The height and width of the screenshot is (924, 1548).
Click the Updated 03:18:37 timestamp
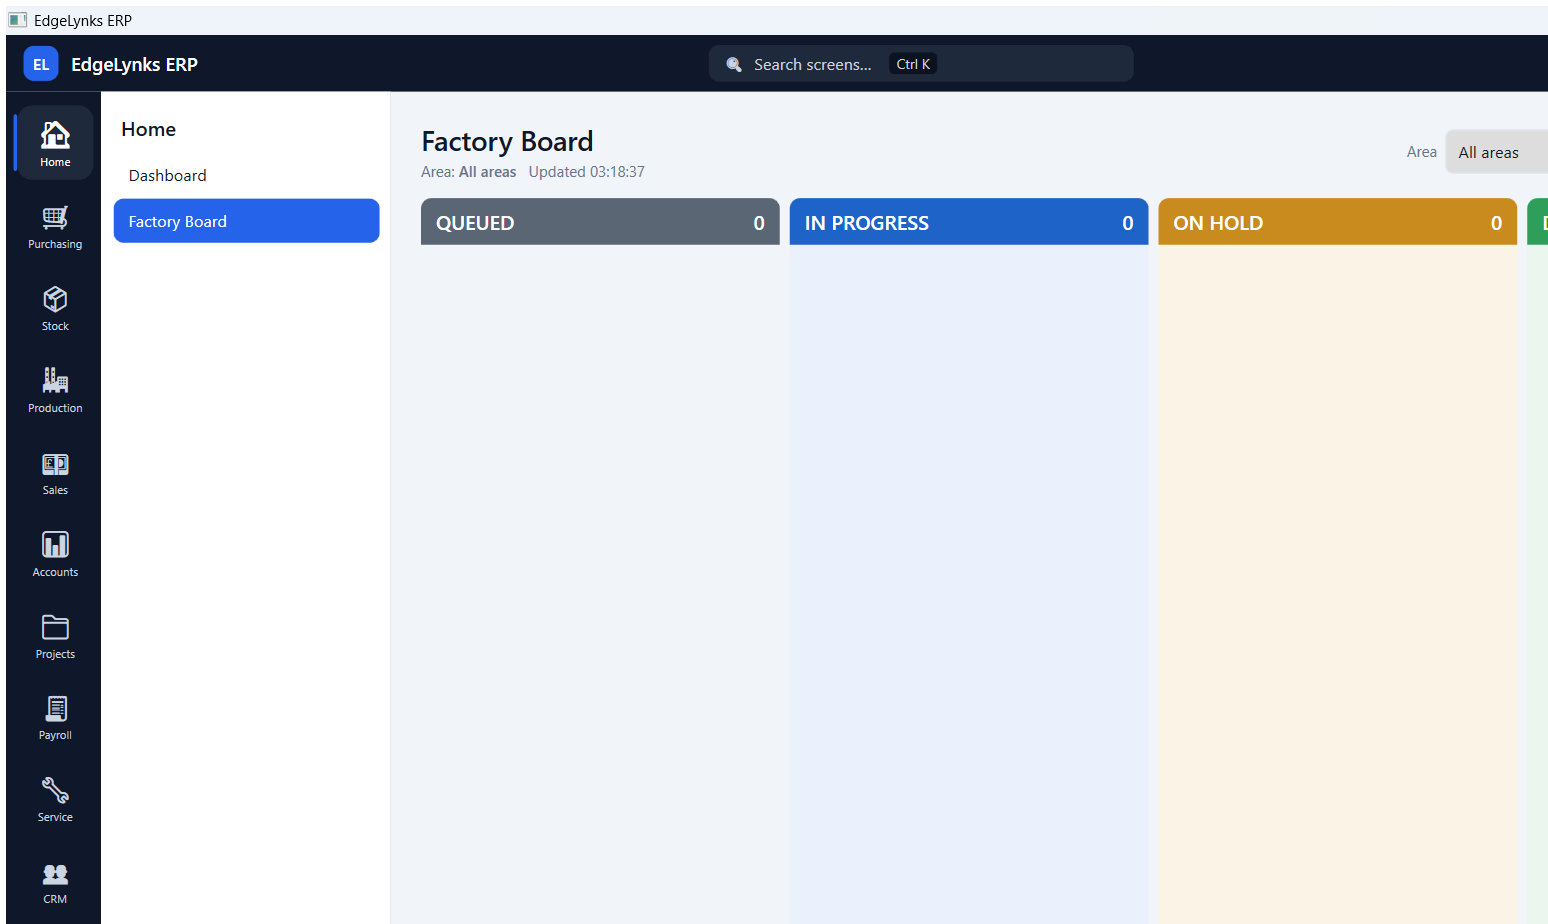[586, 172]
